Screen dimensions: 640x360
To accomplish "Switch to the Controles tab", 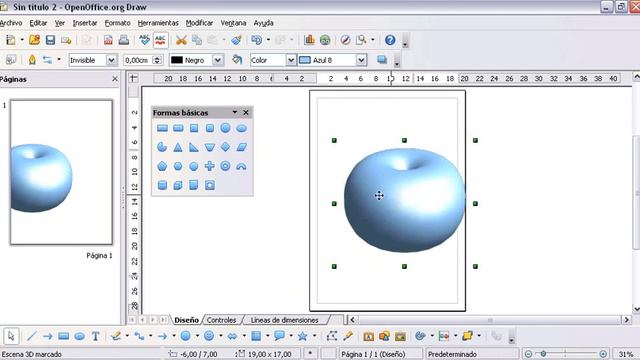I will [221, 320].
